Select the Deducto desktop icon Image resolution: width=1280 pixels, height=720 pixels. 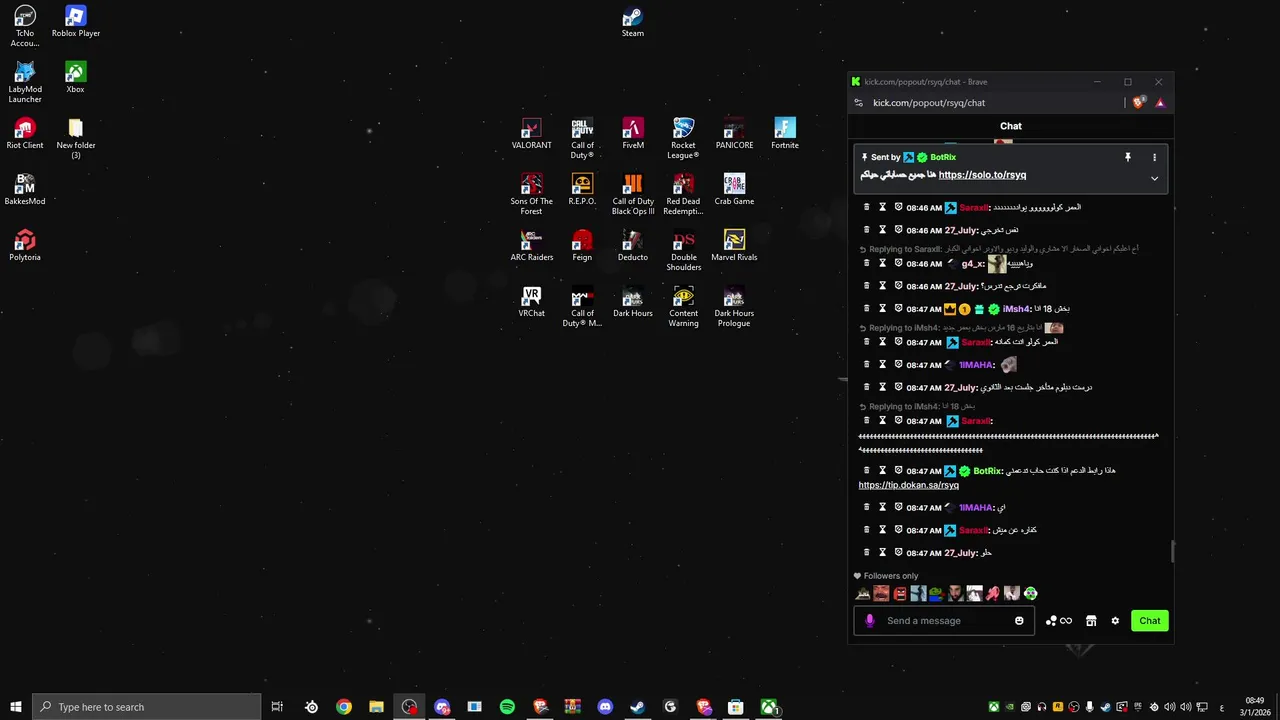point(632,246)
